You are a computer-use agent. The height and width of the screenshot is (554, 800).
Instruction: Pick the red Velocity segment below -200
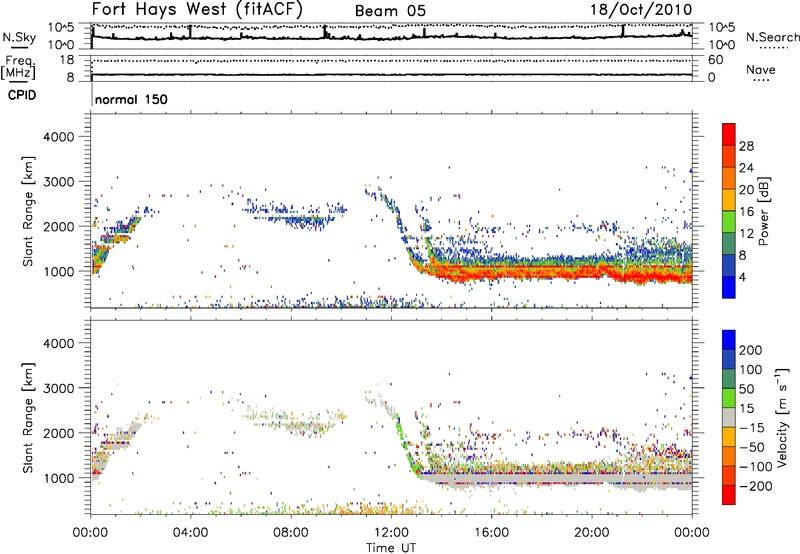tap(729, 495)
